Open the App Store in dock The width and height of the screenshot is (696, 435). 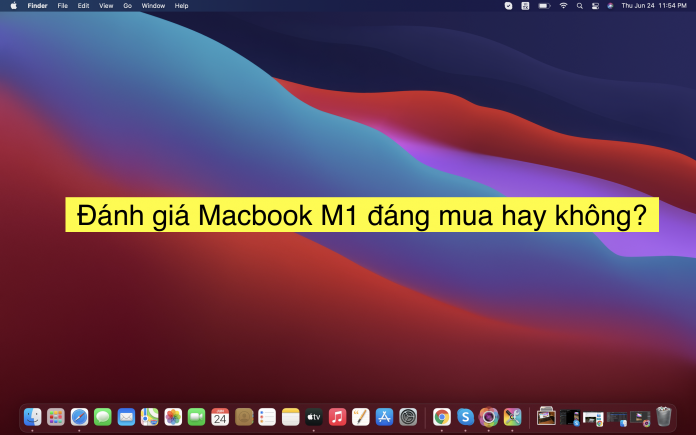pyautogui.click(x=384, y=417)
